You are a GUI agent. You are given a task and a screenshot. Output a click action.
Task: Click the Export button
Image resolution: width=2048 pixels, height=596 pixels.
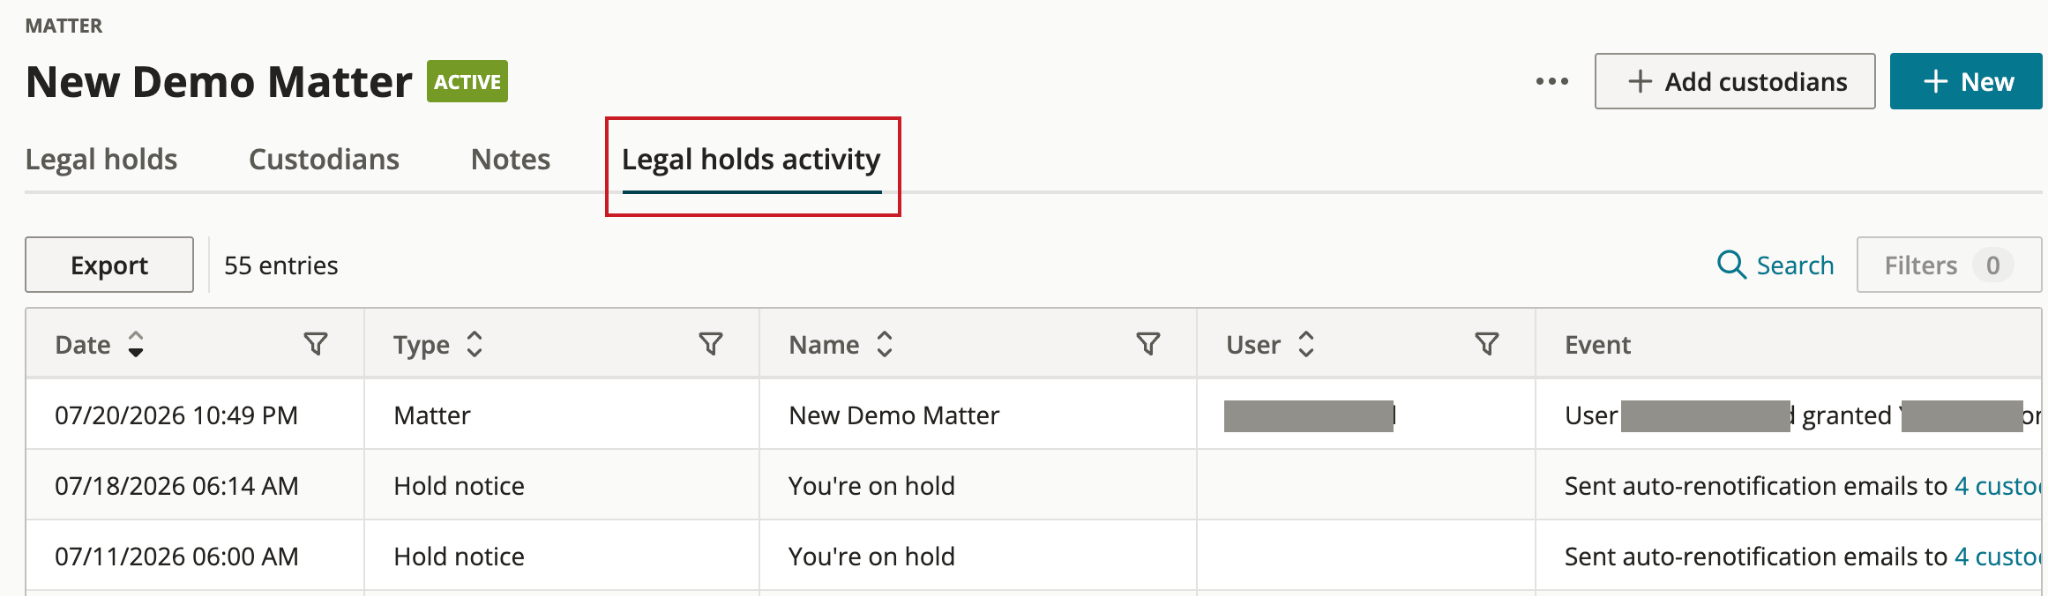click(109, 265)
